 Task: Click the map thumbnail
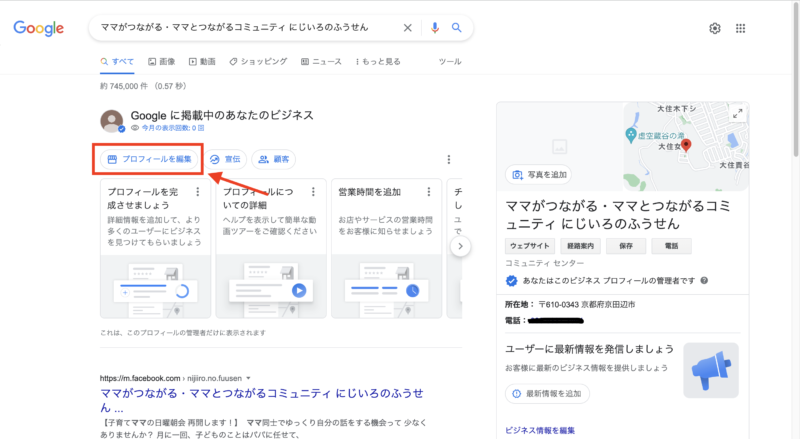(686, 147)
